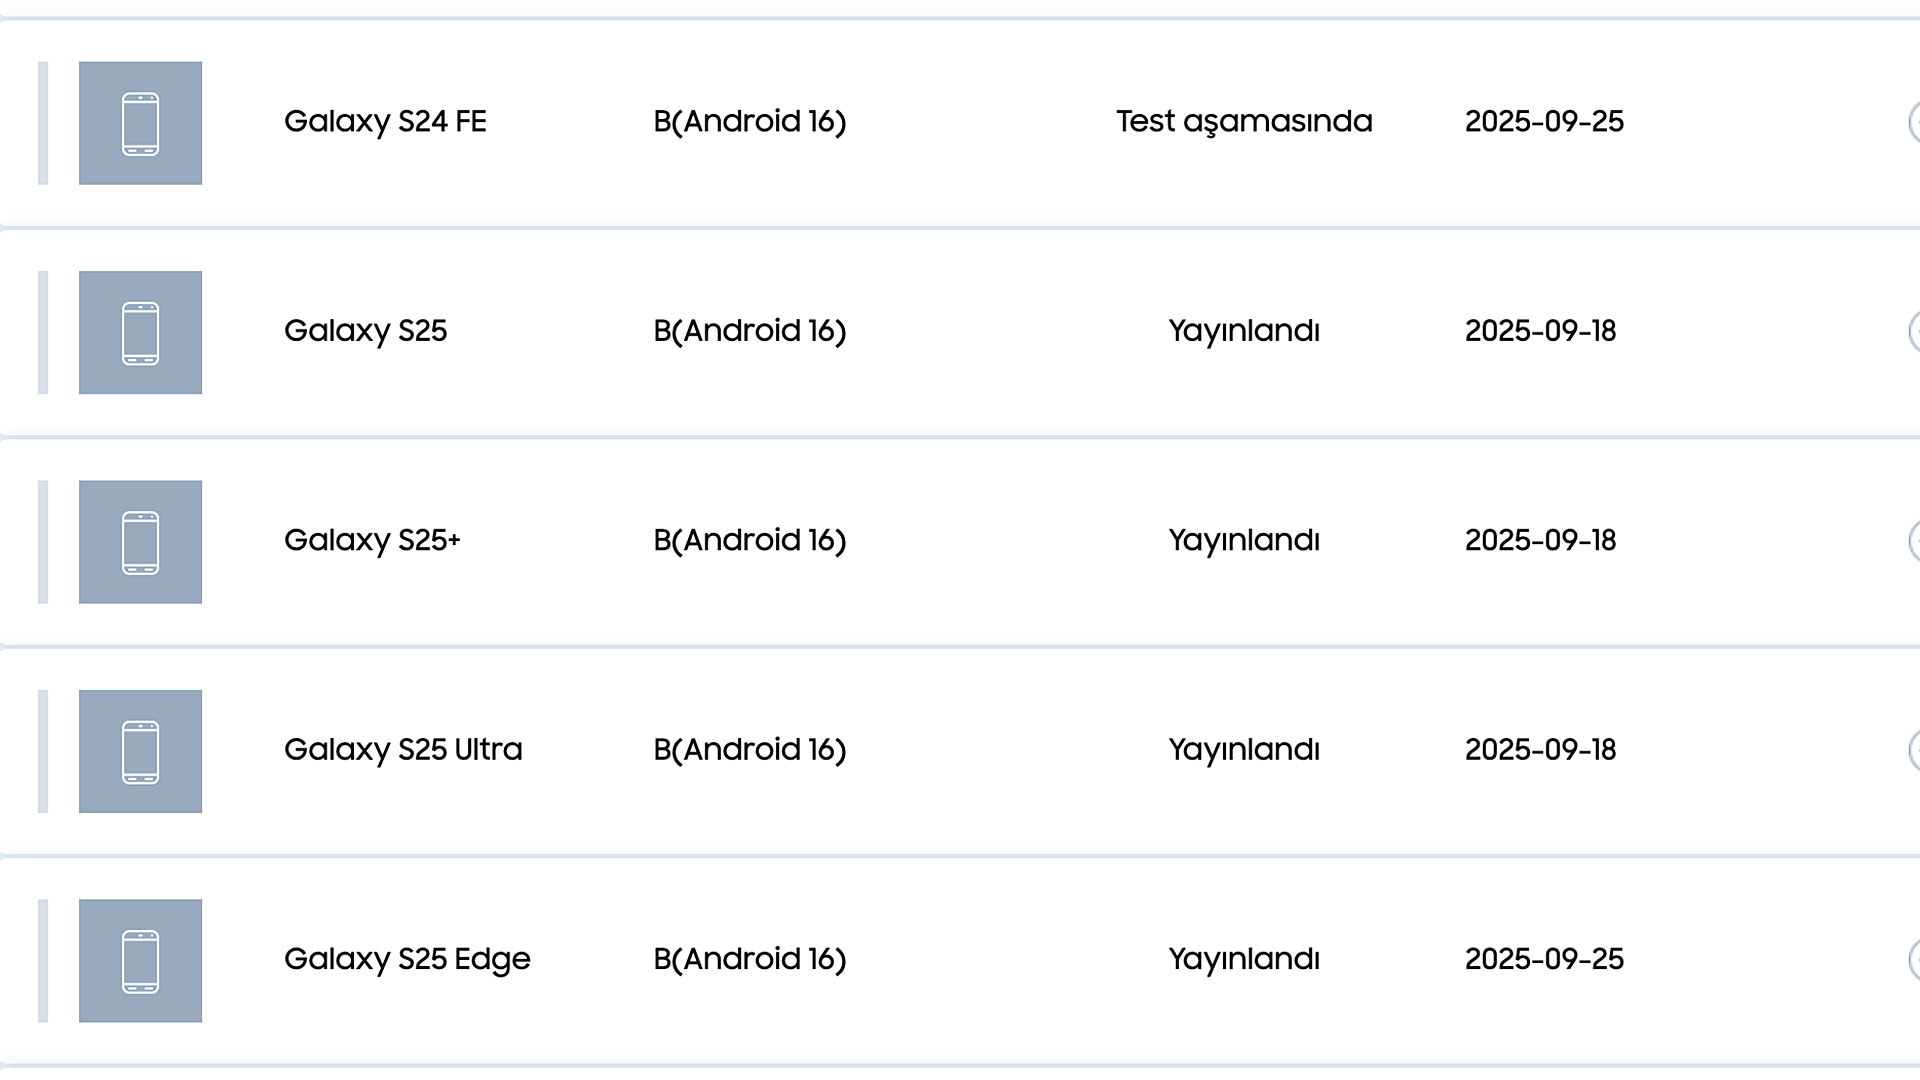Click the Galaxy S25 Edge phone icon

tap(140, 961)
